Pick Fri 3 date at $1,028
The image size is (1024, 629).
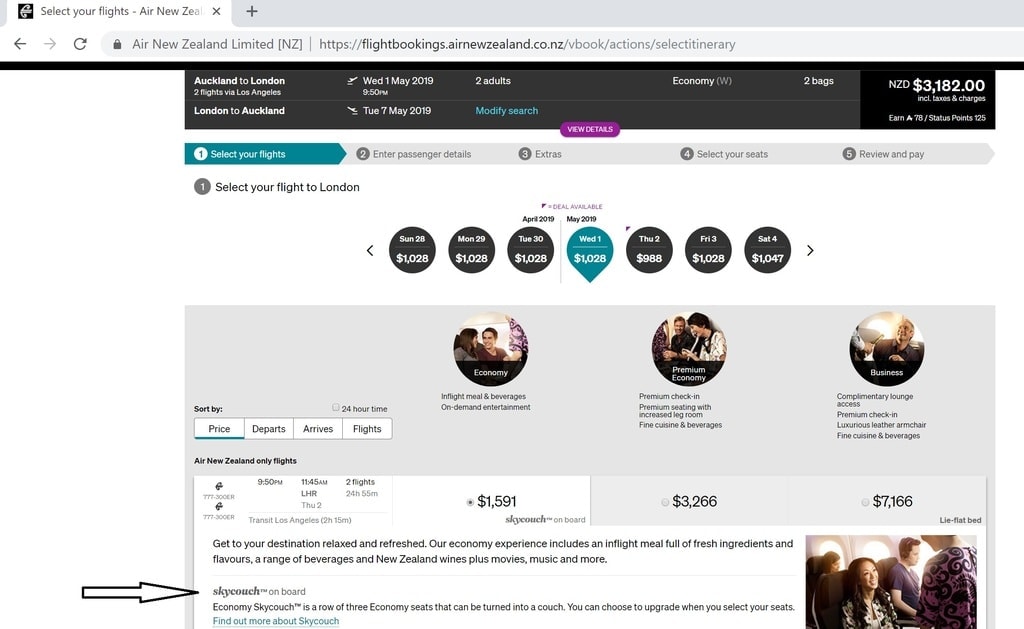[x=708, y=250]
